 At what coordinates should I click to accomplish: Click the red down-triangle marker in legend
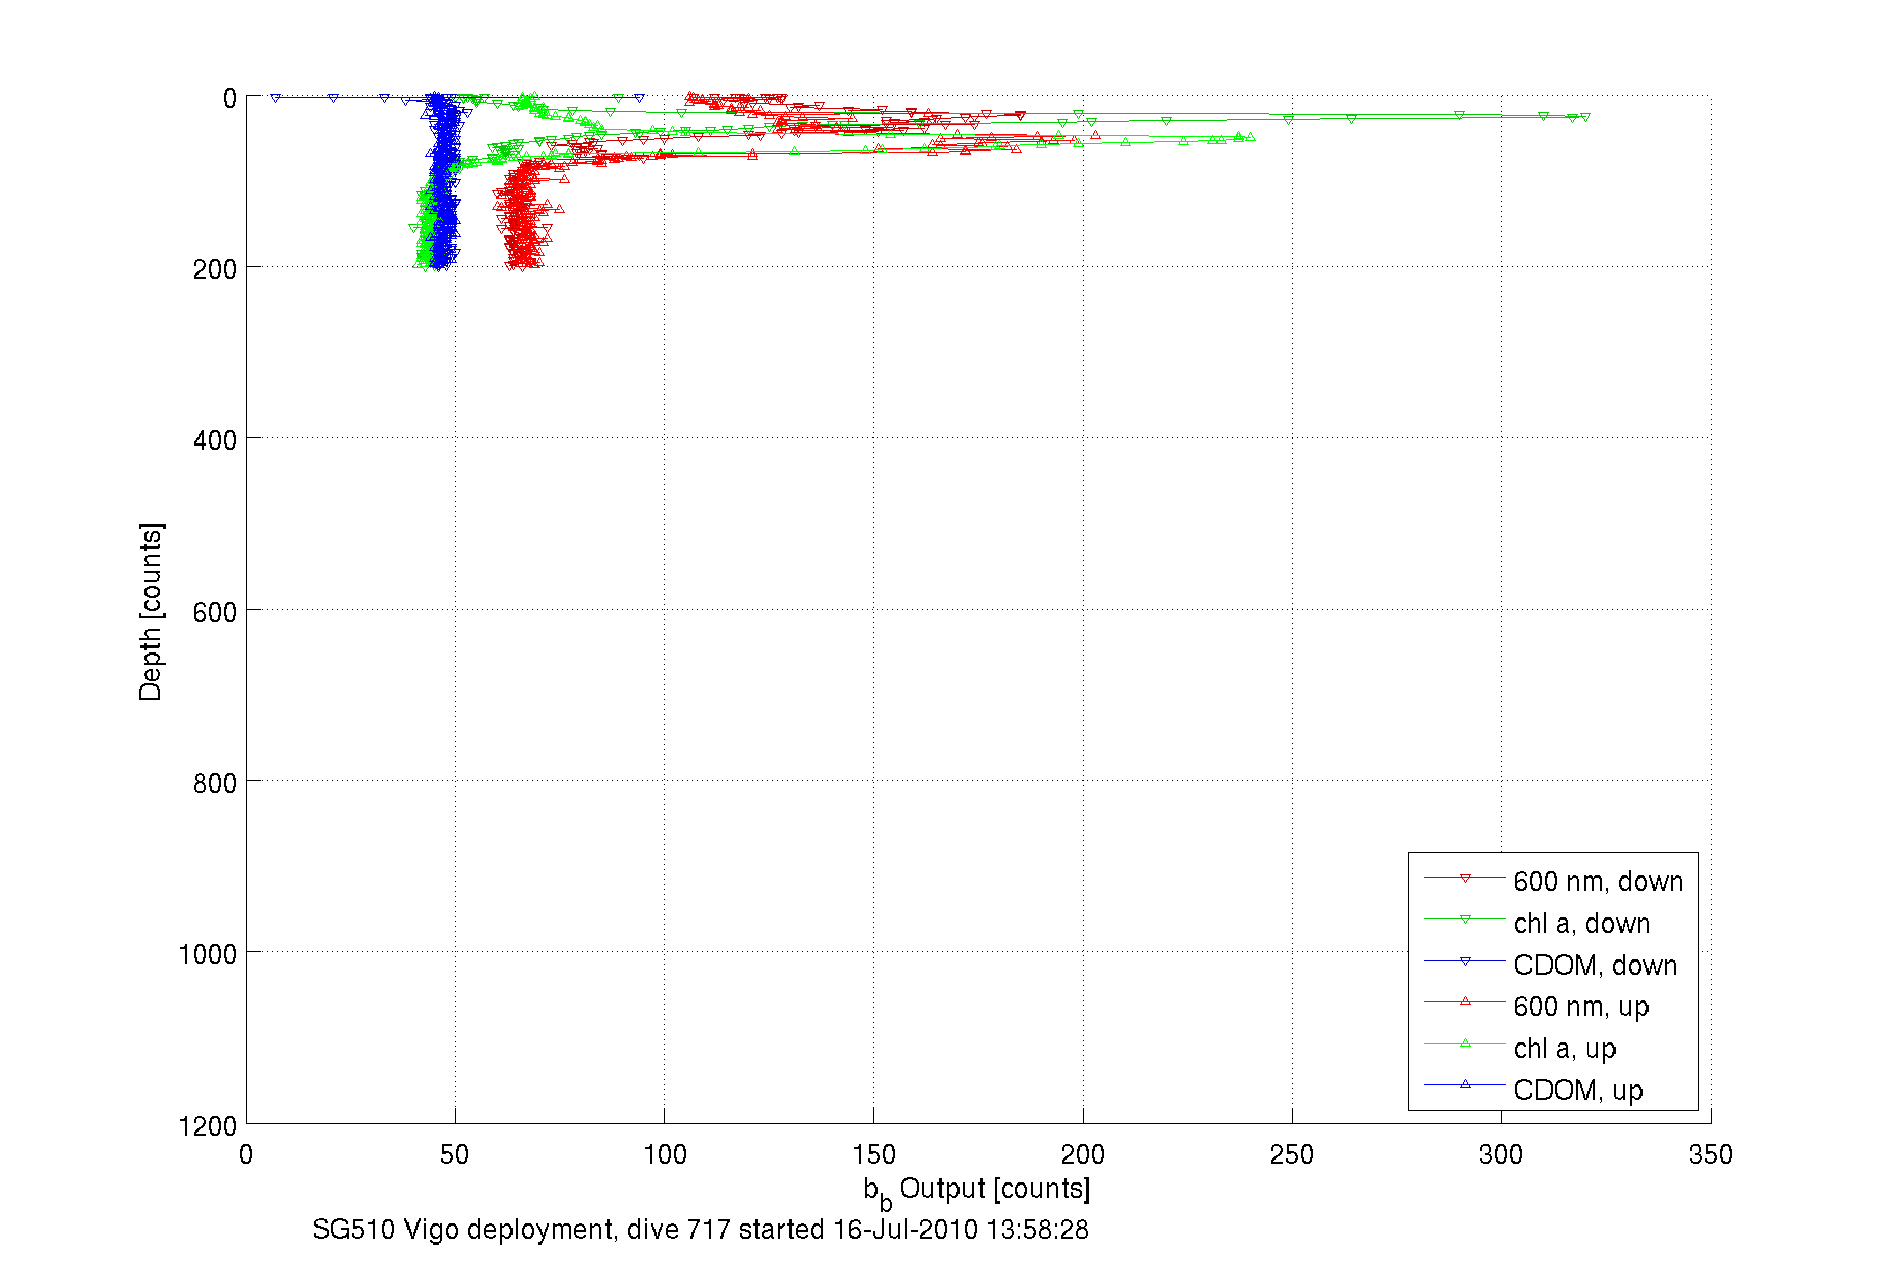point(1465,879)
